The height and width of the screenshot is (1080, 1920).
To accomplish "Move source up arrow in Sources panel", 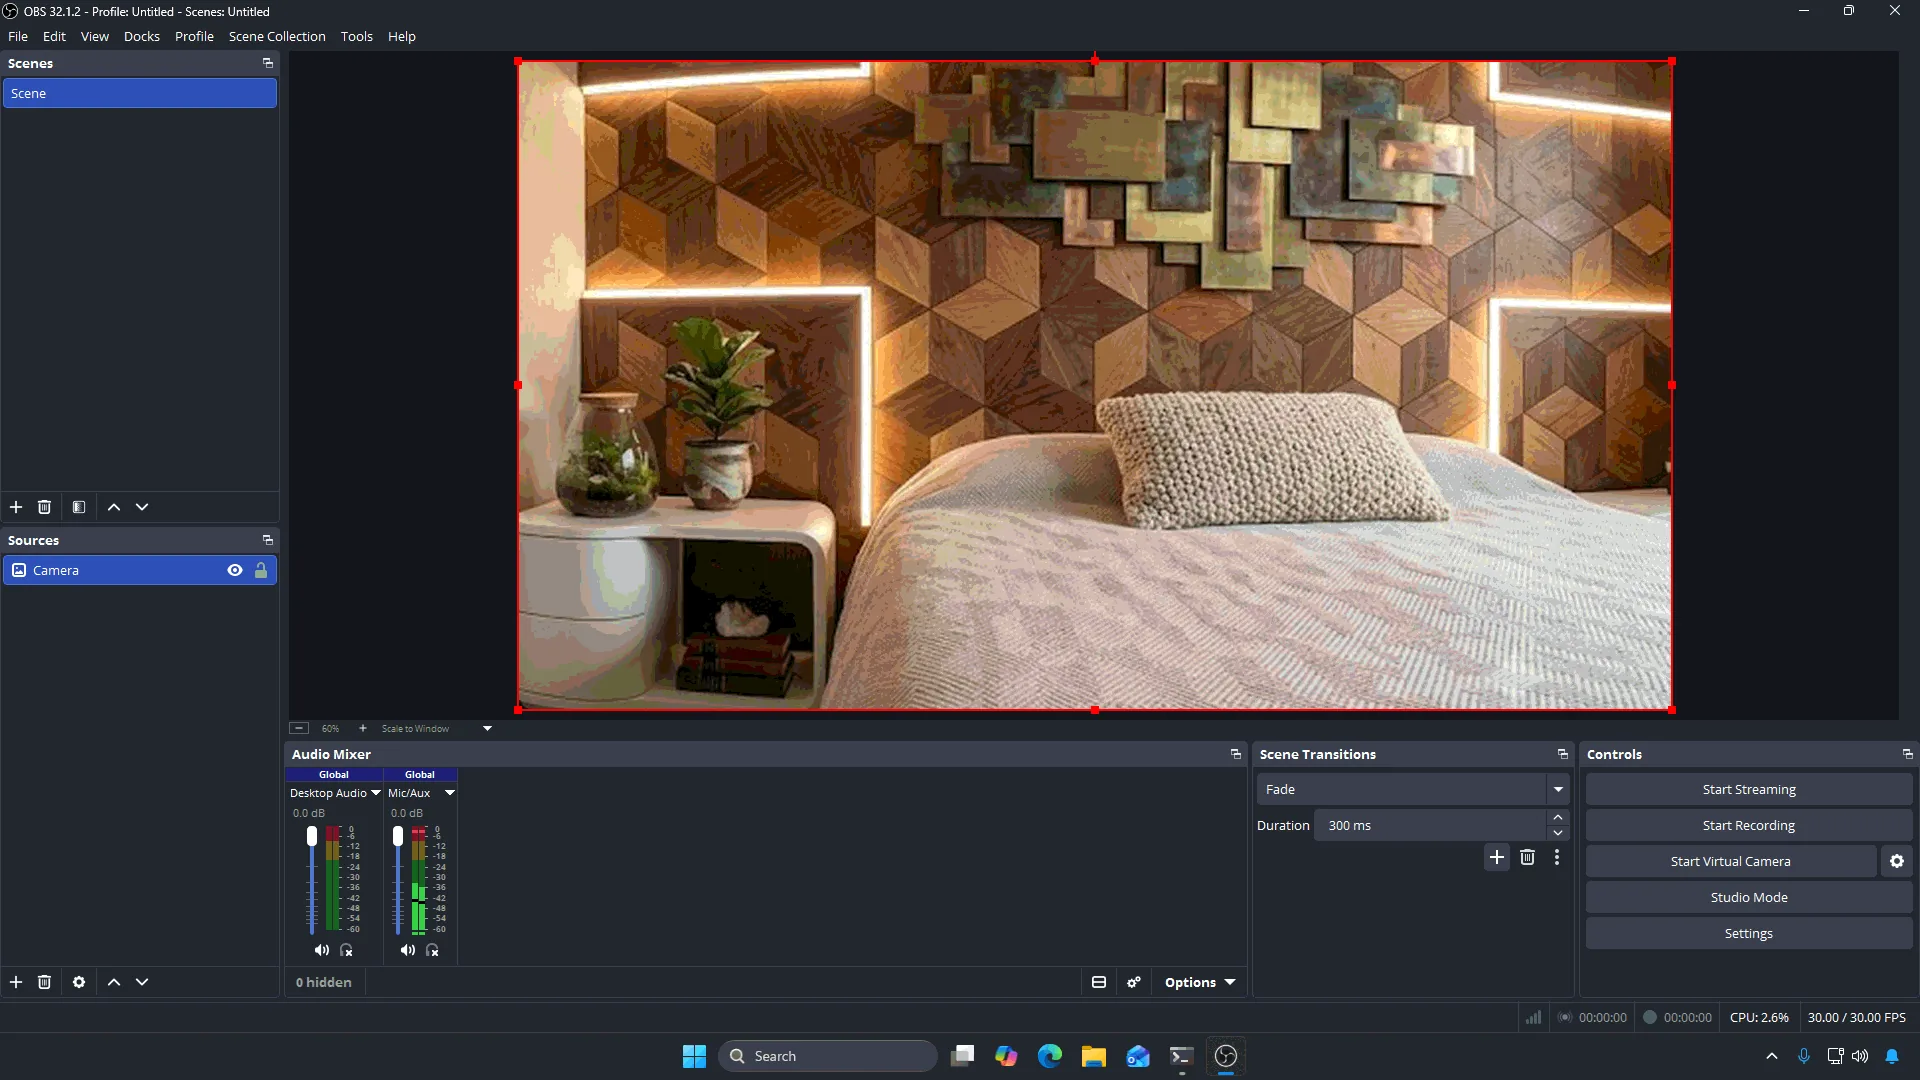I will pos(114,982).
